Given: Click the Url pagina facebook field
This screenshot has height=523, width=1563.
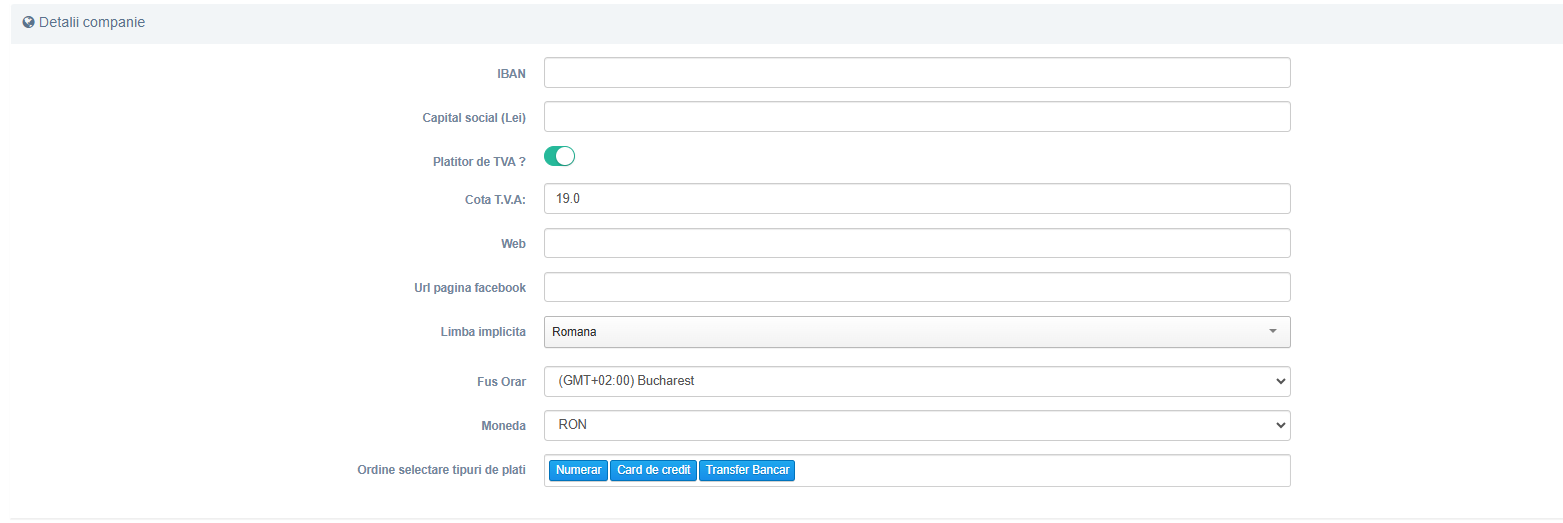Looking at the screenshot, I should [x=917, y=287].
